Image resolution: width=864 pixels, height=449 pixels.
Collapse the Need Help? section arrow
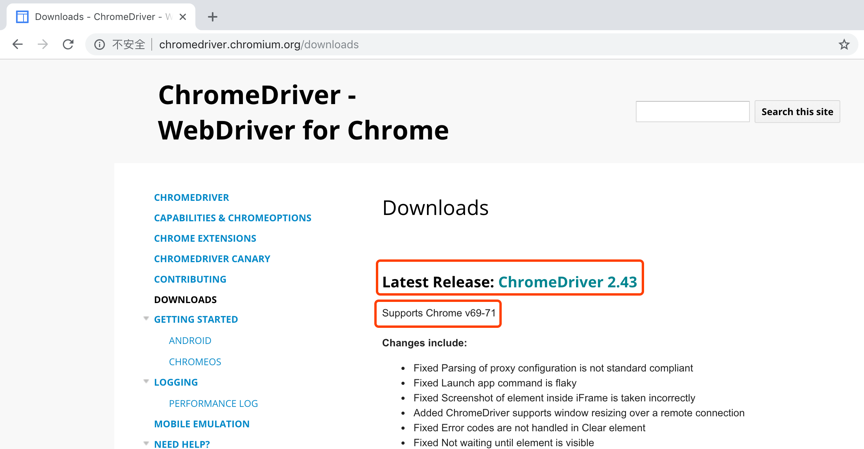[146, 443]
